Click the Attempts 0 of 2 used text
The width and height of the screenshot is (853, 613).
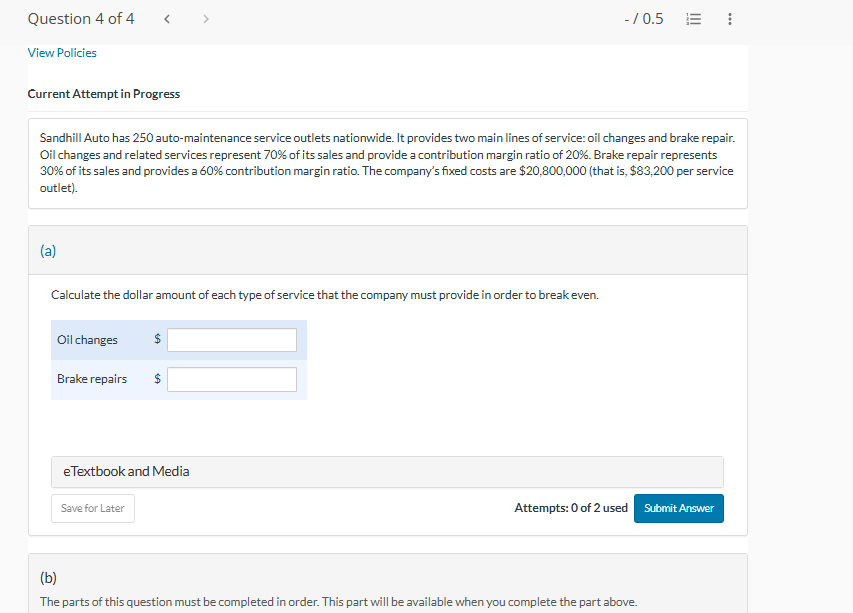(570, 508)
